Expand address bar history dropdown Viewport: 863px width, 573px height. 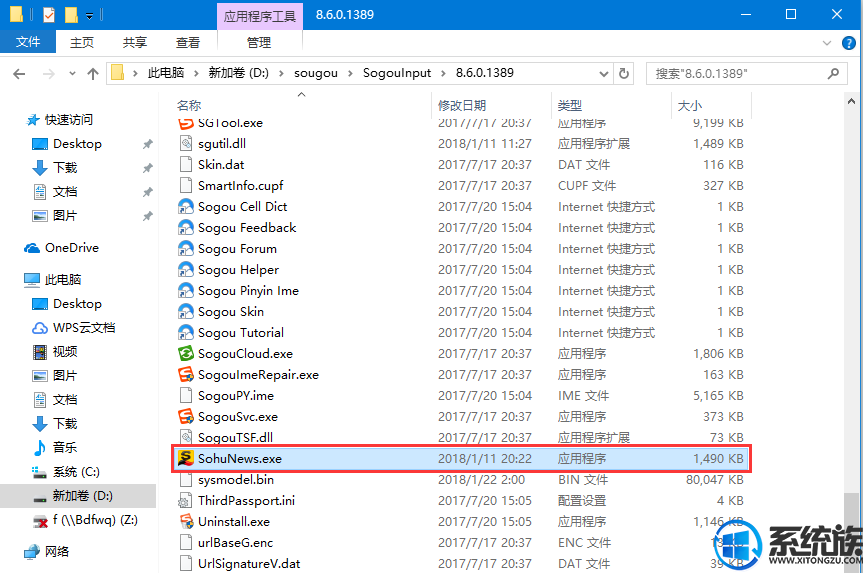(x=604, y=74)
